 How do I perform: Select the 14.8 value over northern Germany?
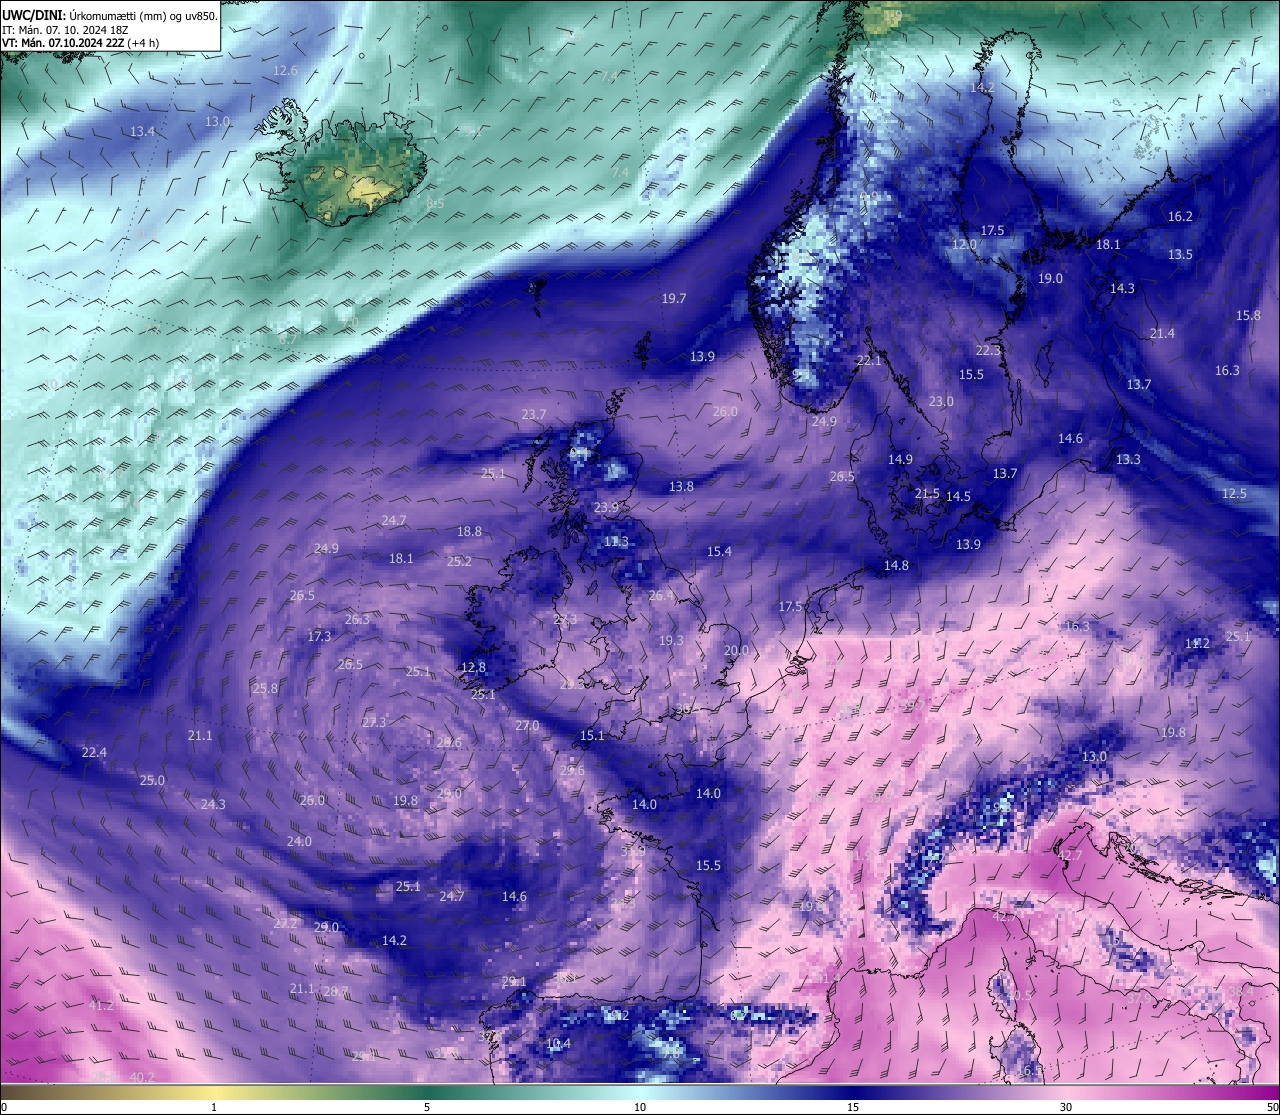(x=896, y=566)
